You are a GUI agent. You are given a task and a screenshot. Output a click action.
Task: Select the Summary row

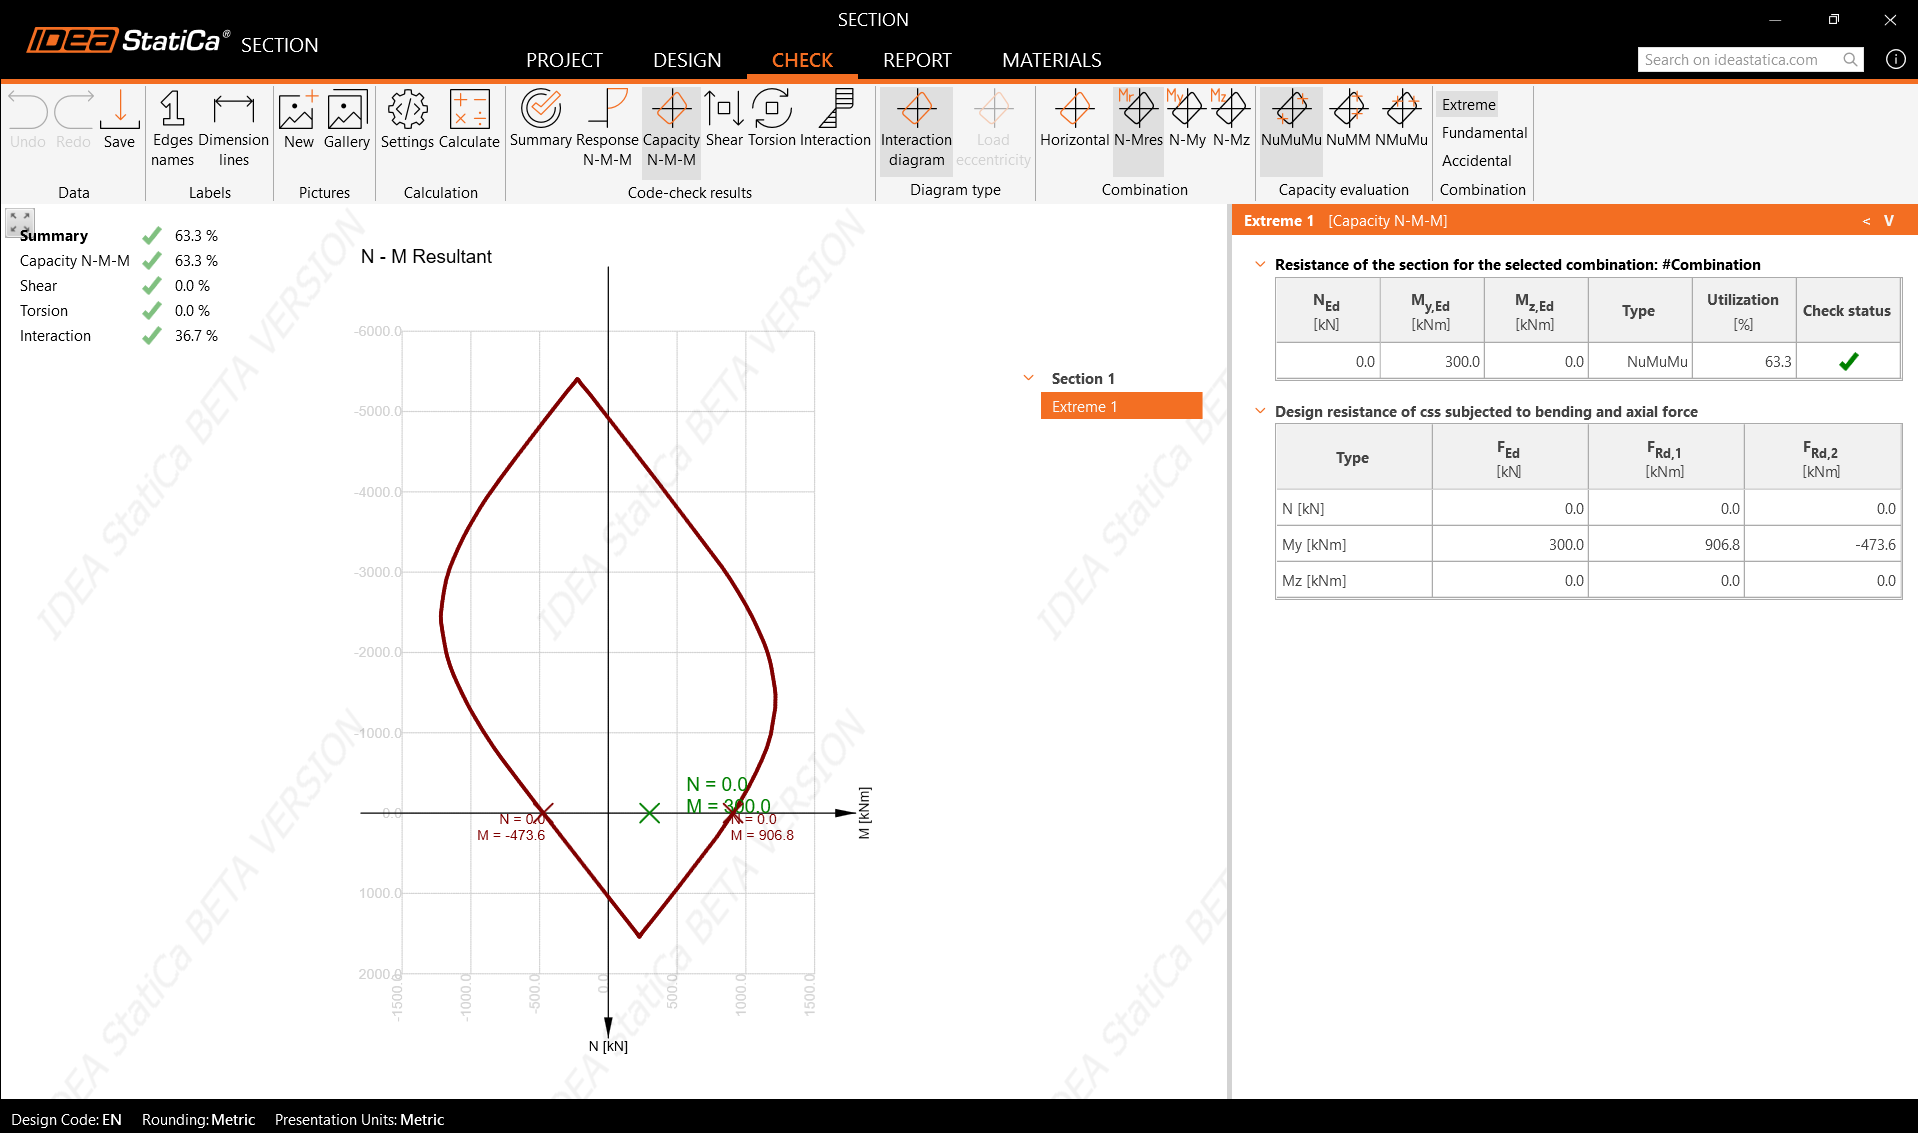click(x=118, y=236)
